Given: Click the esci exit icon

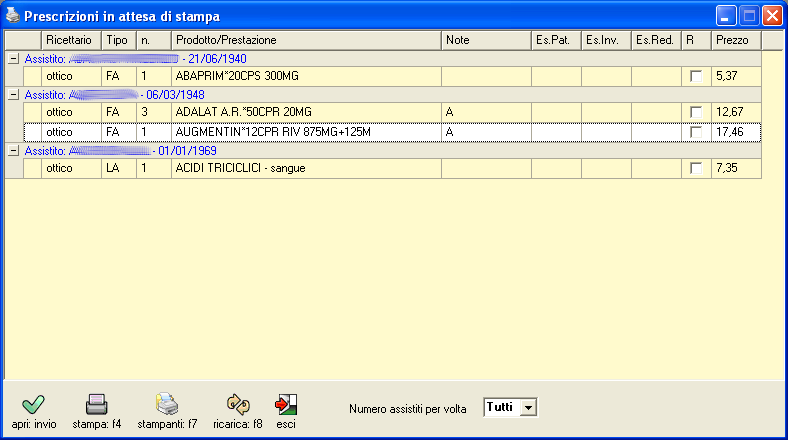Looking at the screenshot, I should tap(286, 405).
